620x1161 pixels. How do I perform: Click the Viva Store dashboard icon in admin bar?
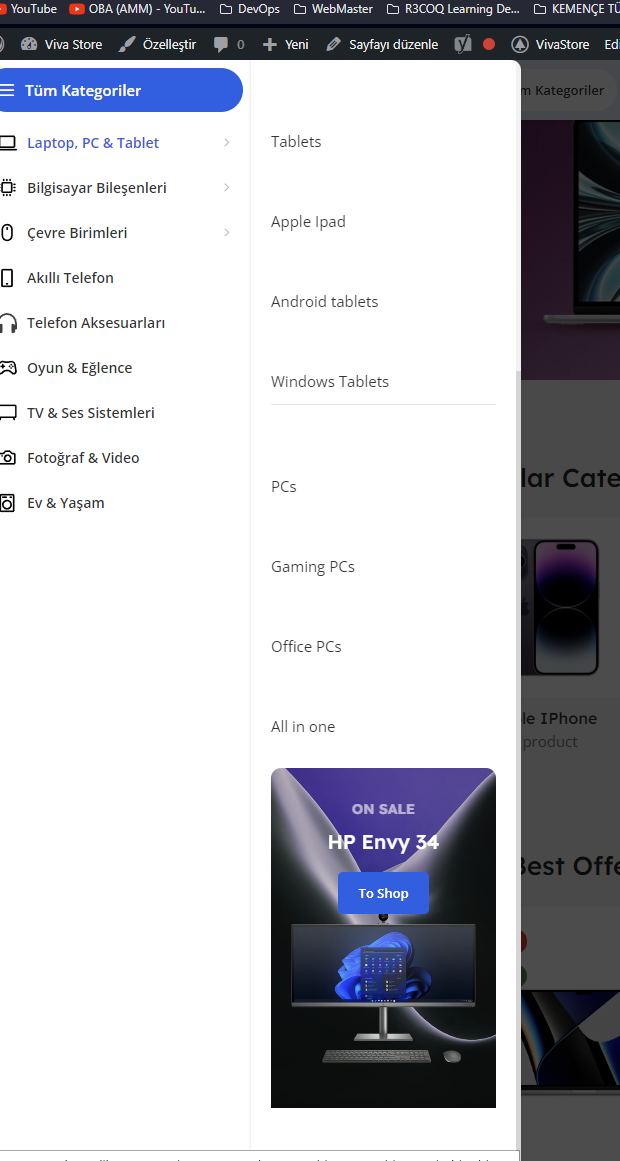(x=29, y=44)
